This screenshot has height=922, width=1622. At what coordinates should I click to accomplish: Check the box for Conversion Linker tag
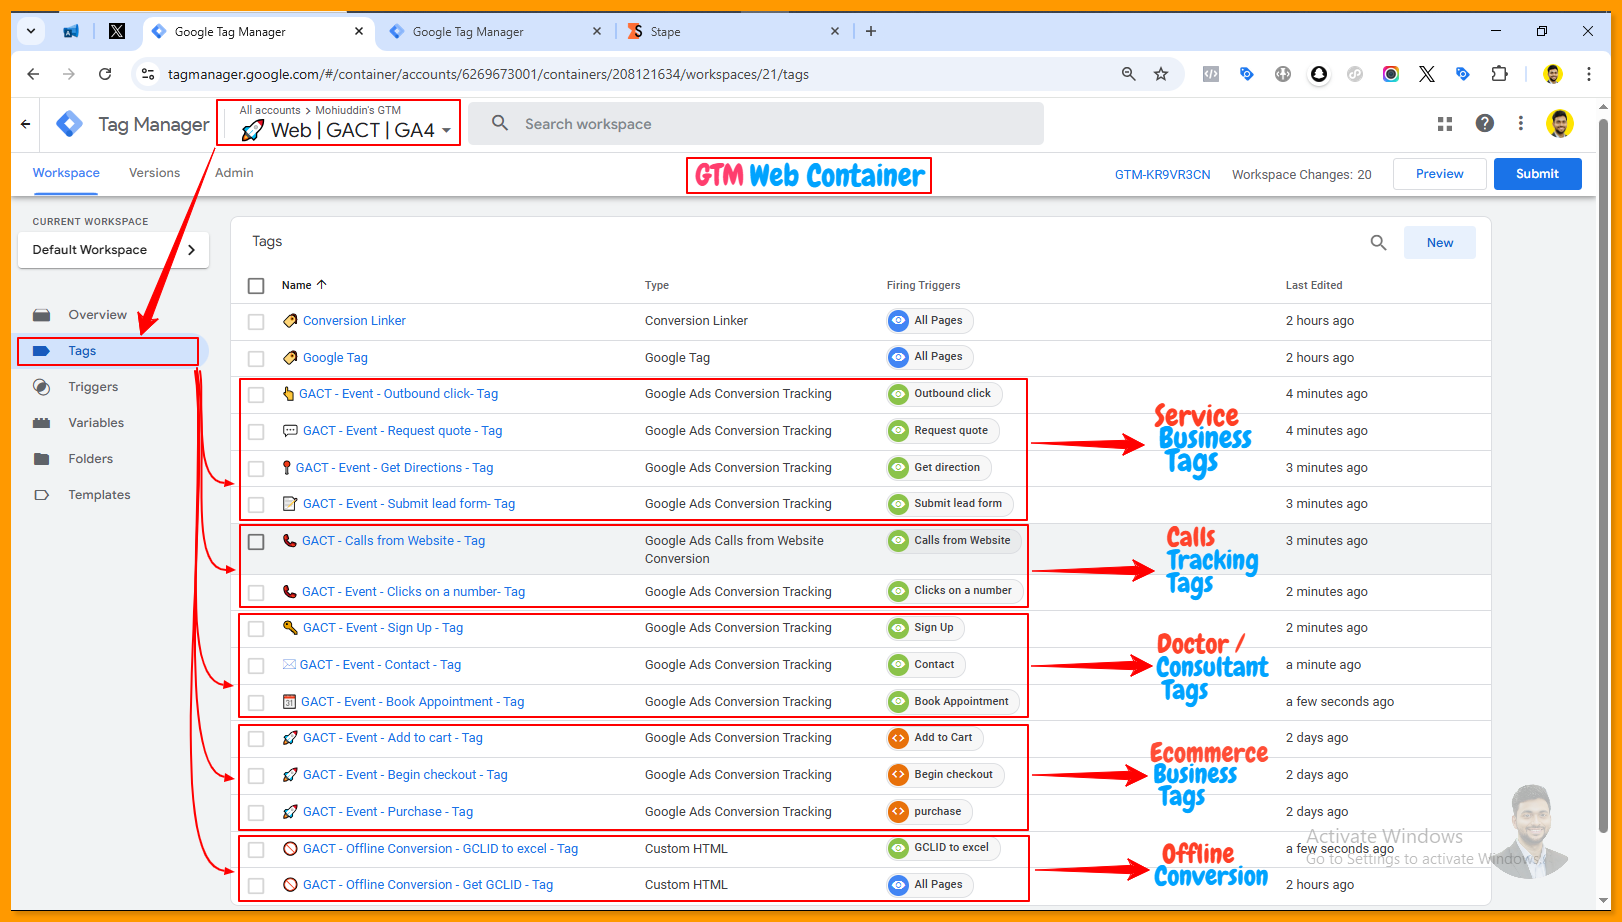[x=256, y=322]
